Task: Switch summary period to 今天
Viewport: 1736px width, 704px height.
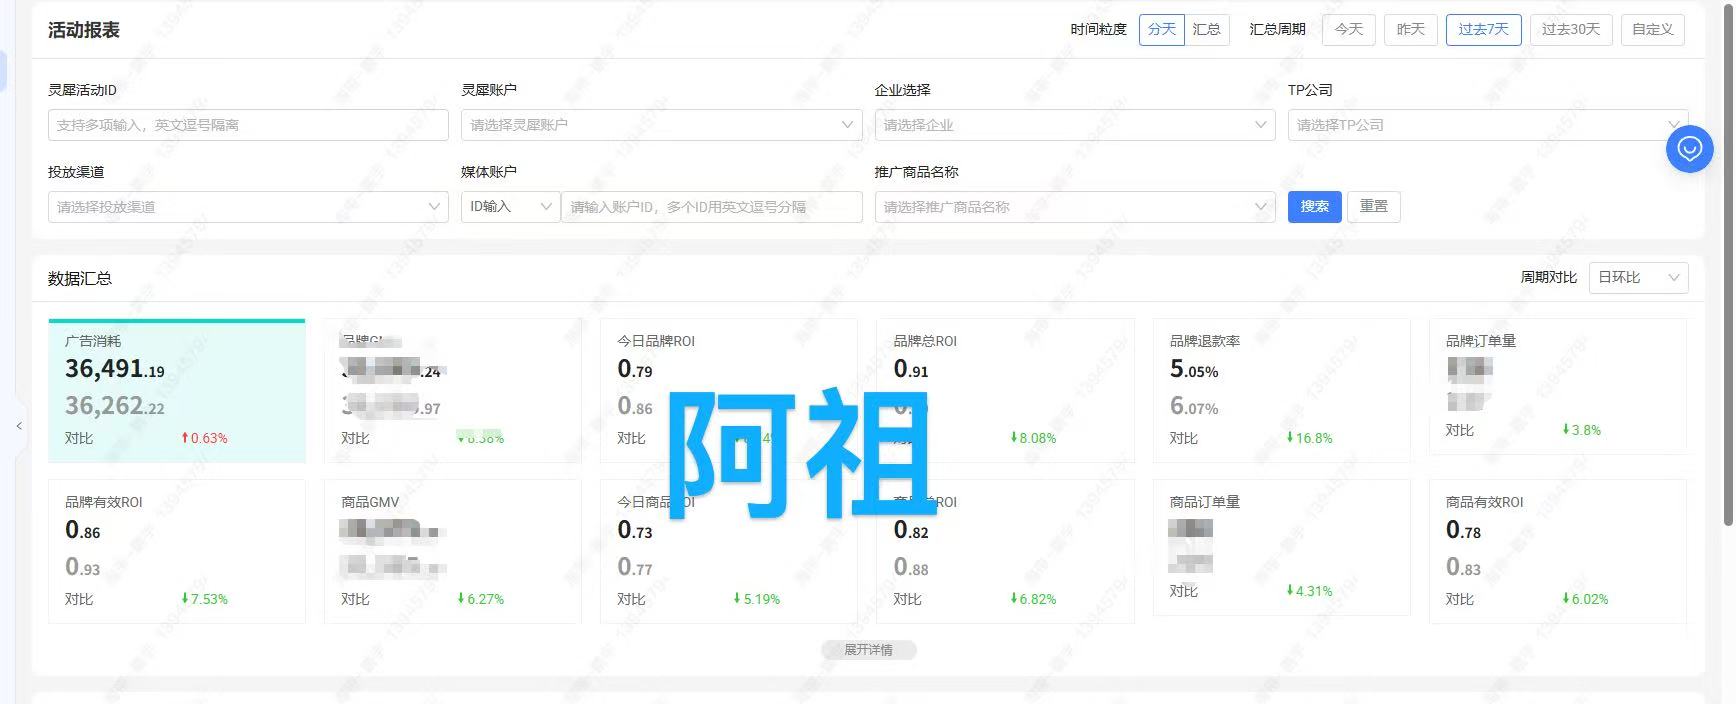Action: tap(1348, 30)
